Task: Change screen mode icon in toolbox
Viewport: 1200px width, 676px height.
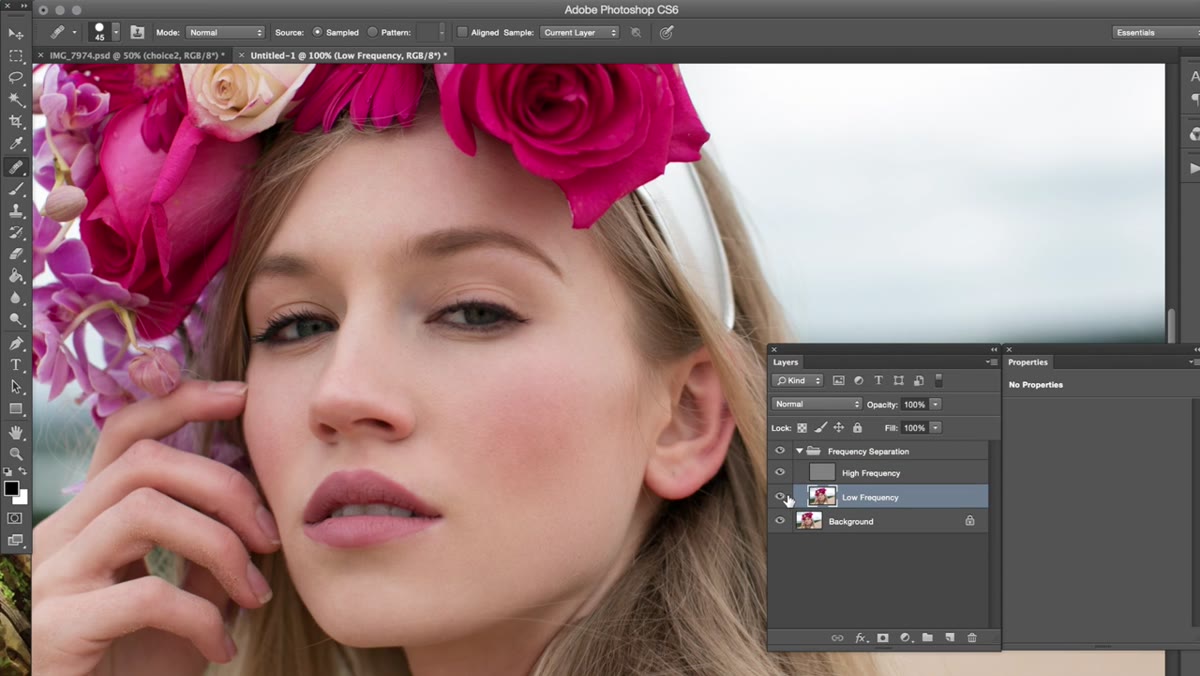Action: tap(15, 540)
